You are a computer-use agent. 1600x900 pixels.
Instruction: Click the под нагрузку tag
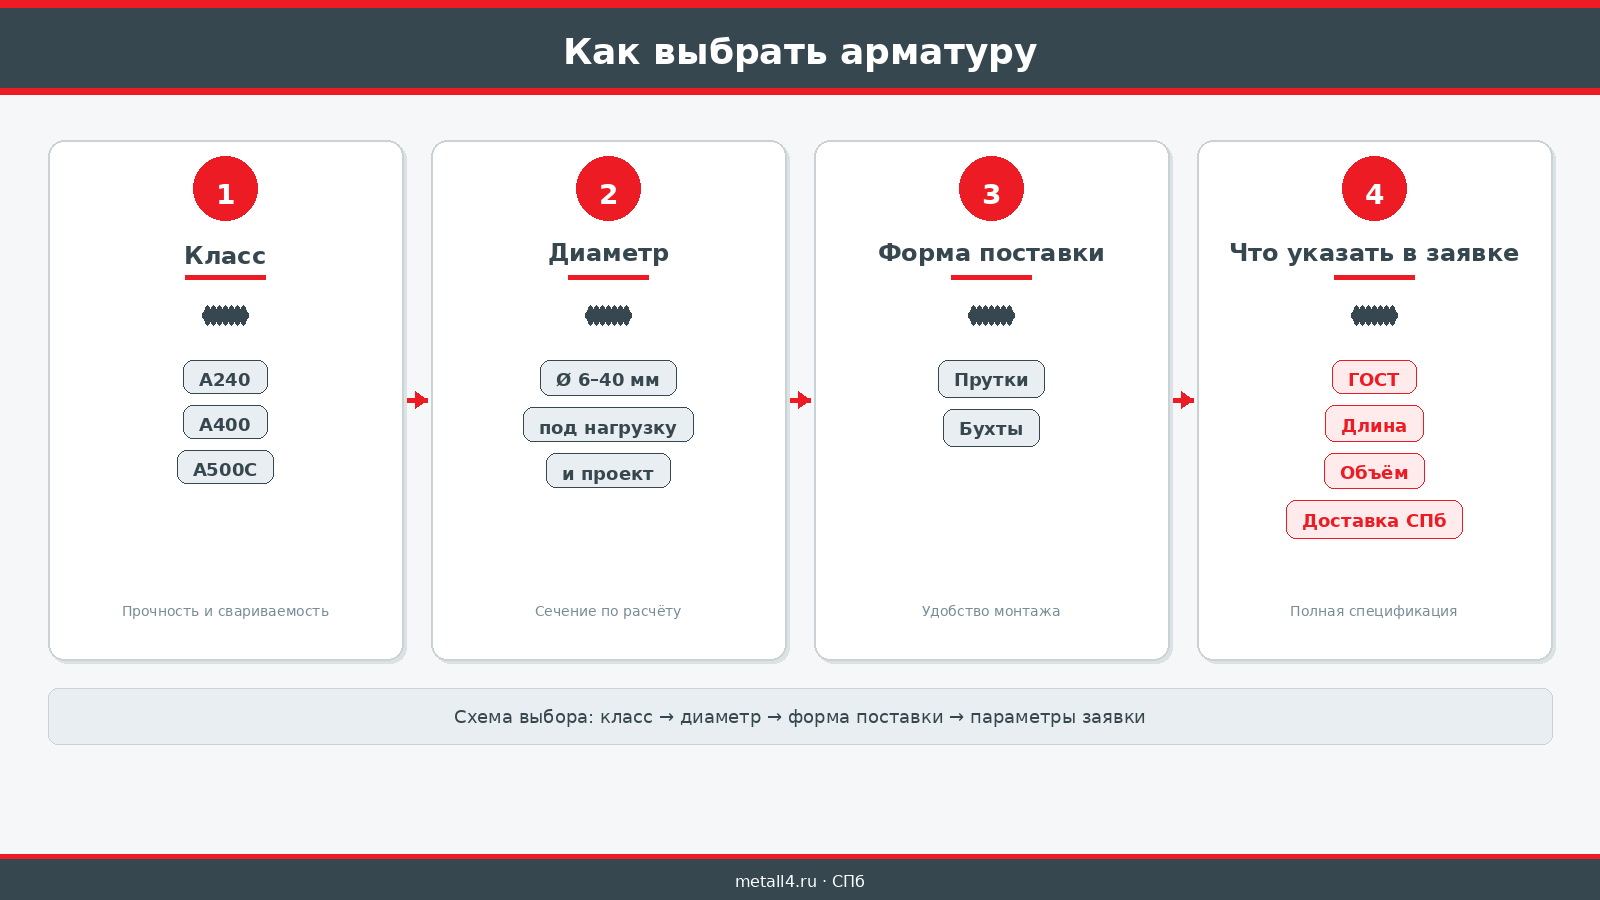pos(608,425)
